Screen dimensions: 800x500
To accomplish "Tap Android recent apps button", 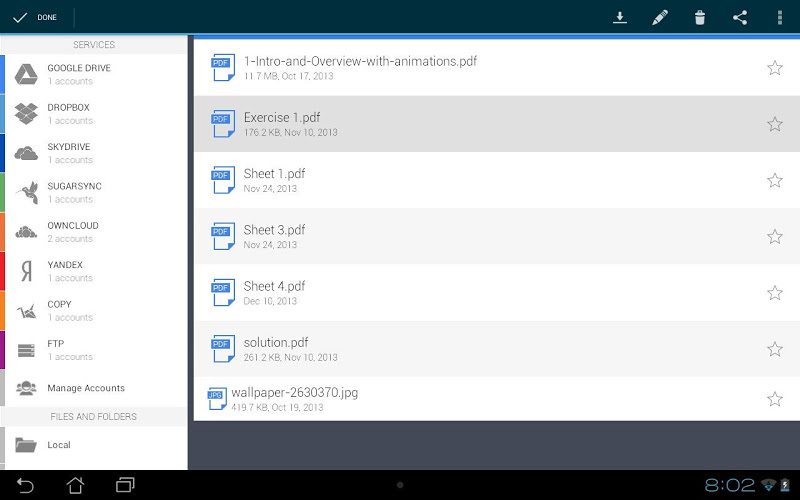I will [125, 485].
